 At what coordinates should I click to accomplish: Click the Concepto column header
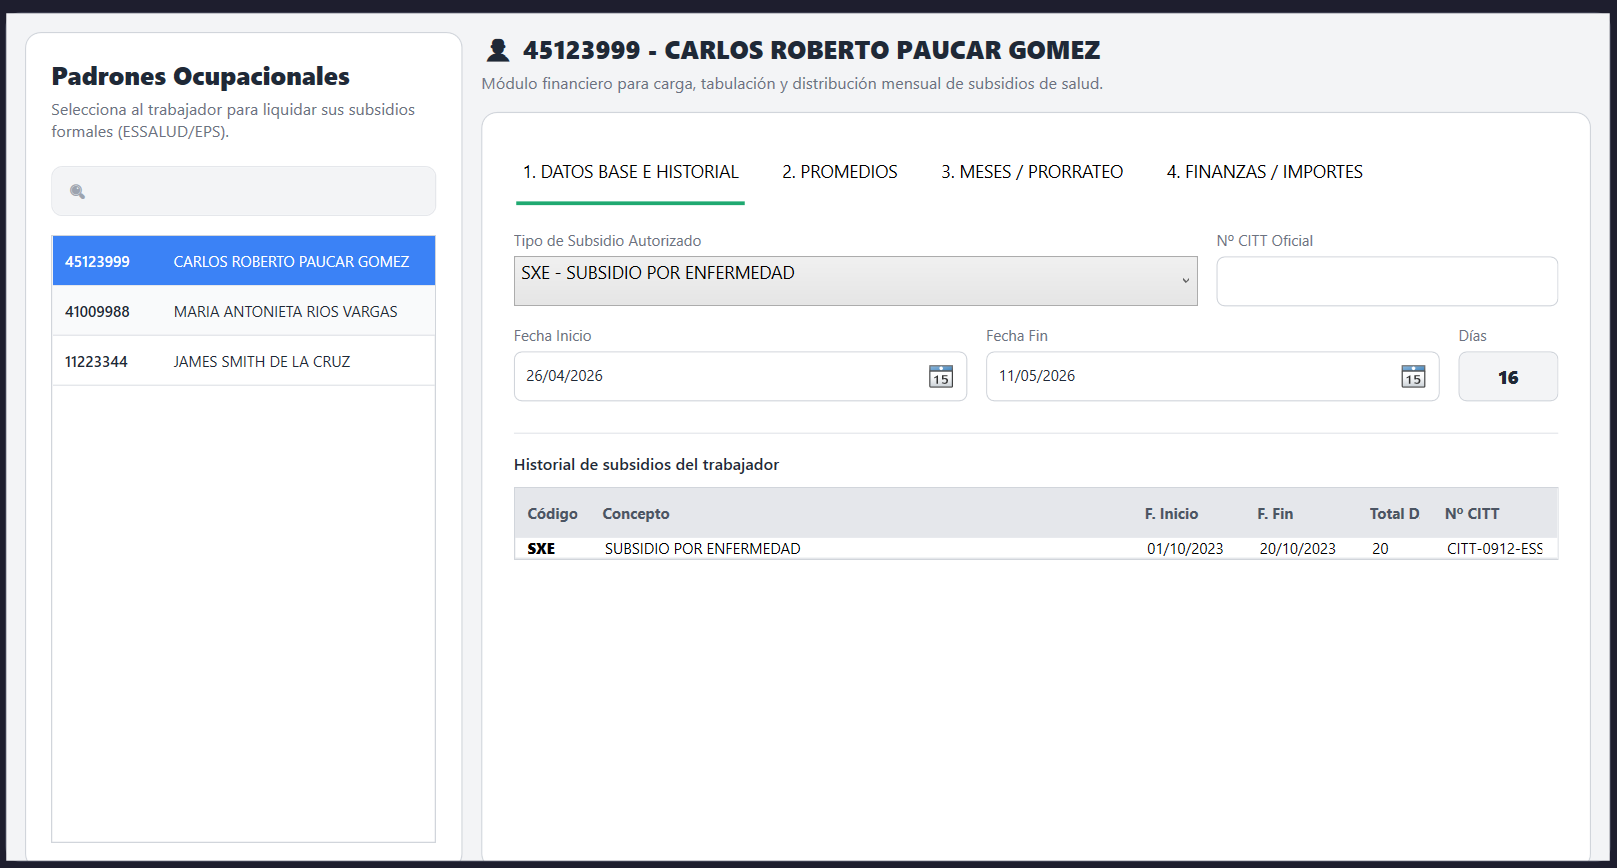point(636,514)
